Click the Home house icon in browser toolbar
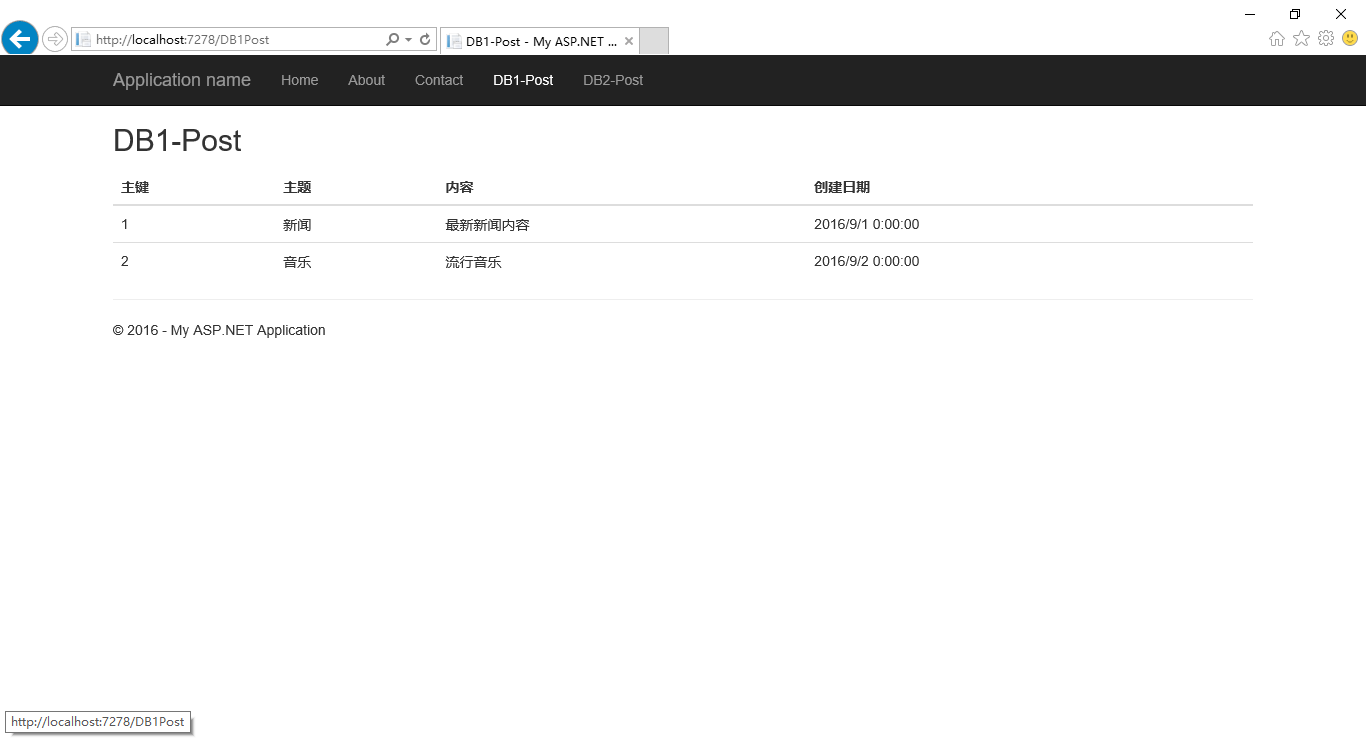This screenshot has height=738, width=1366. [1277, 39]
